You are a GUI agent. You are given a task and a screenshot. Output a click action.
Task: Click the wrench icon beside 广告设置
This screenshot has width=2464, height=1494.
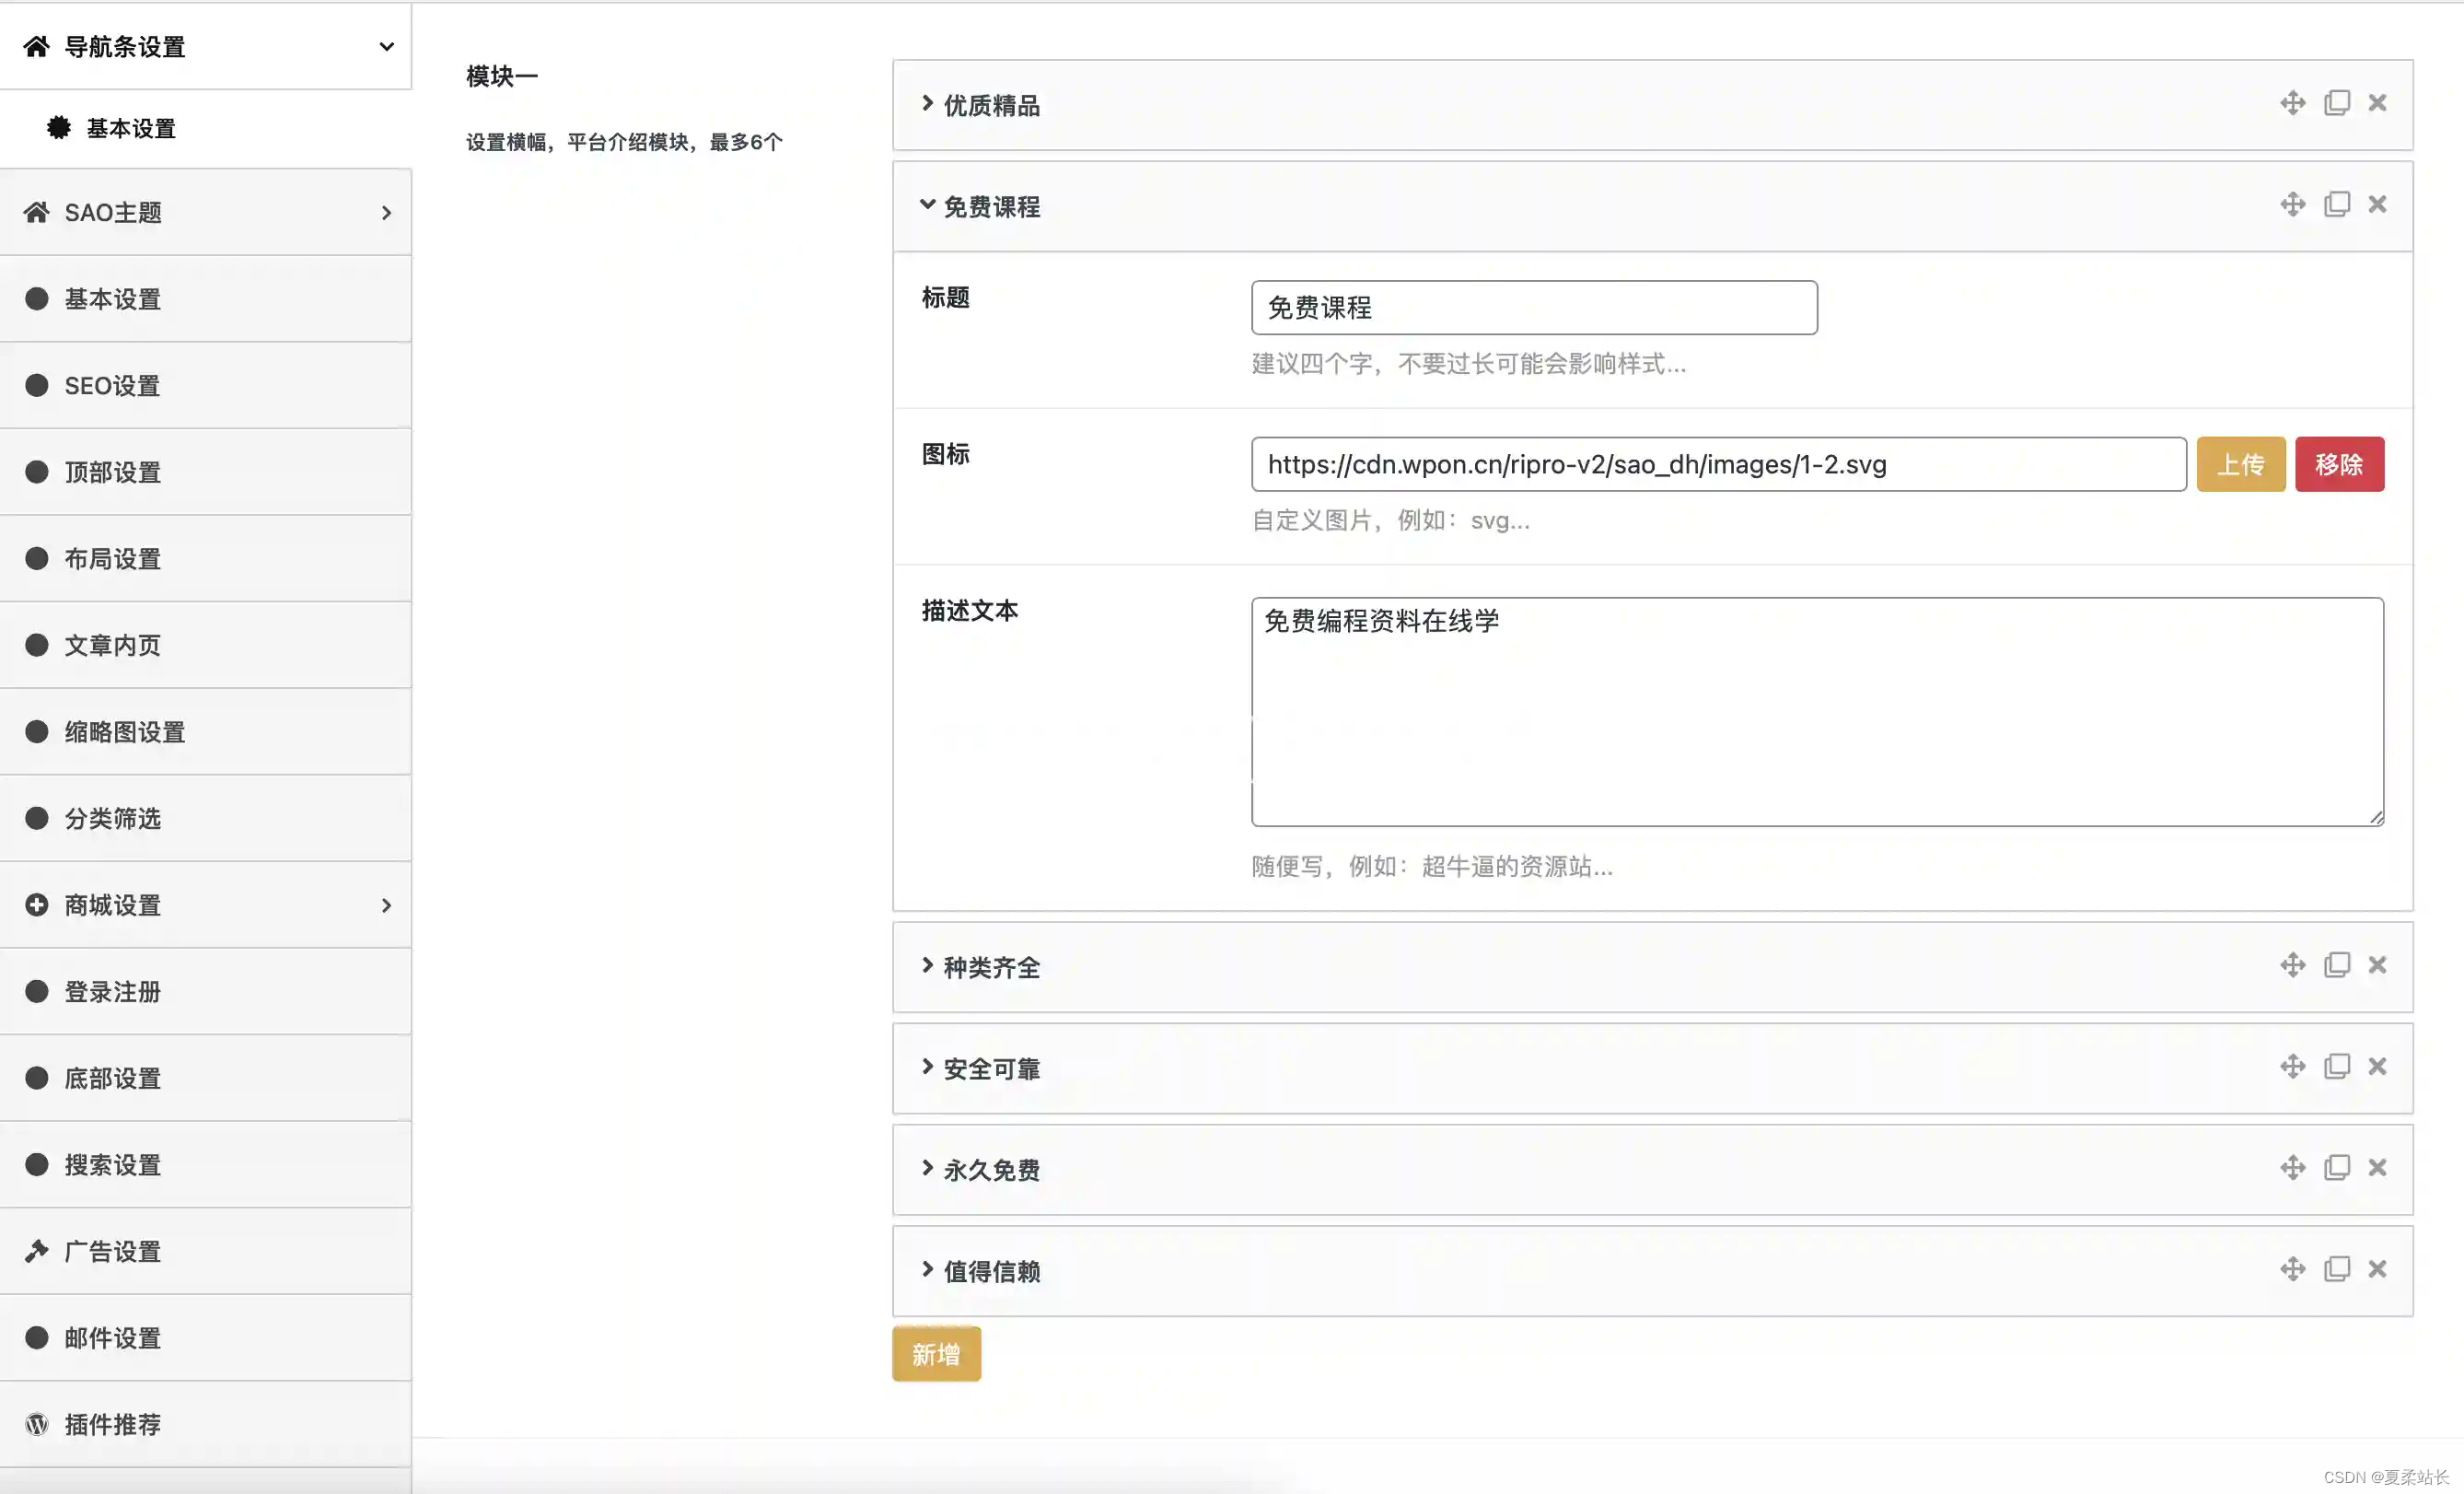37,1250
